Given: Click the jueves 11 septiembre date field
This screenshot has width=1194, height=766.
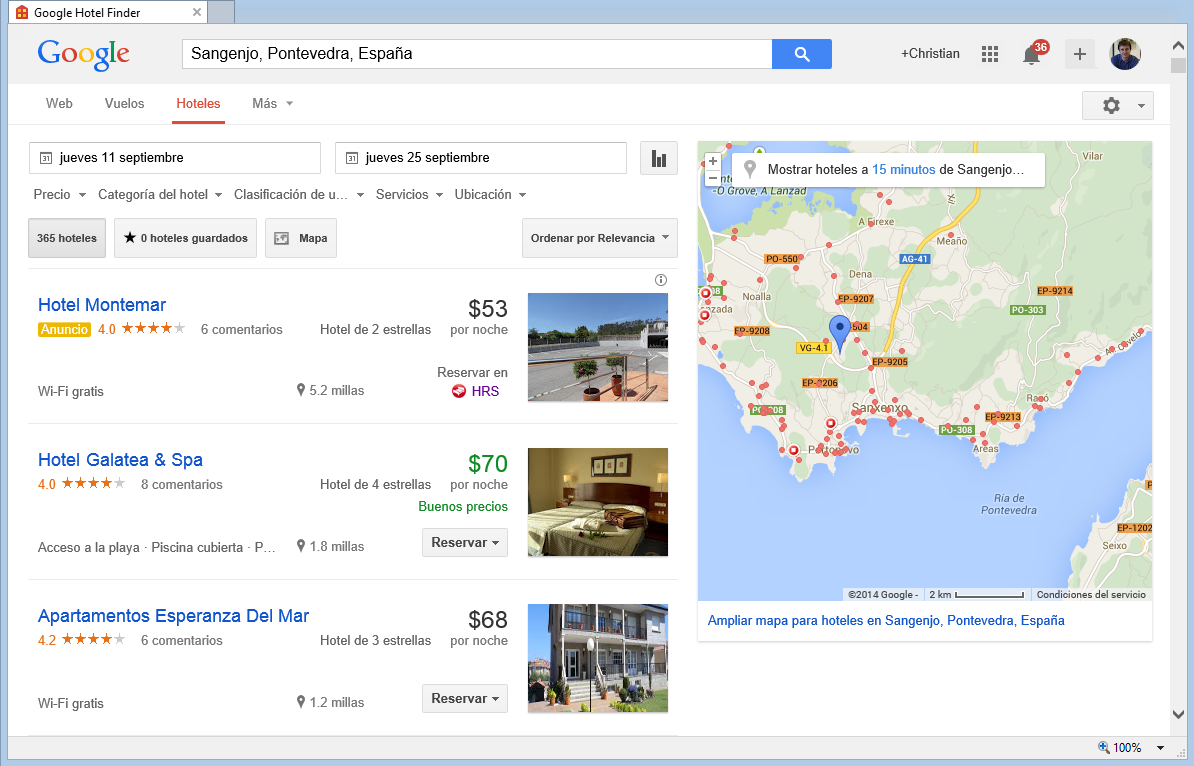Looking at the screenshot, I should point(175,158).
